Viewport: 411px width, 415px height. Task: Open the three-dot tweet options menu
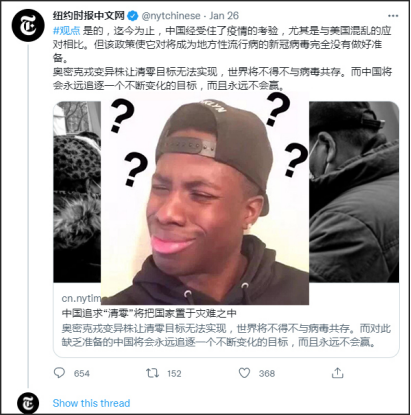(393, 16)
